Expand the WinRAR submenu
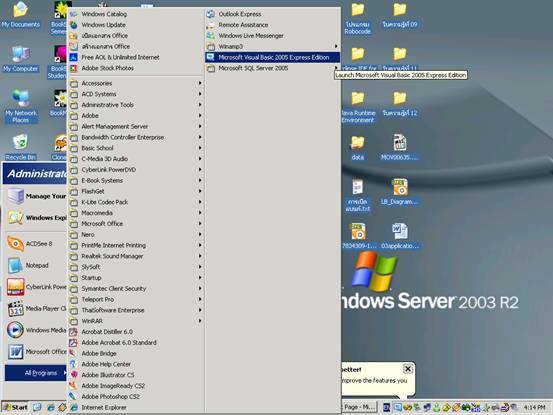 [x=136, y=321]
